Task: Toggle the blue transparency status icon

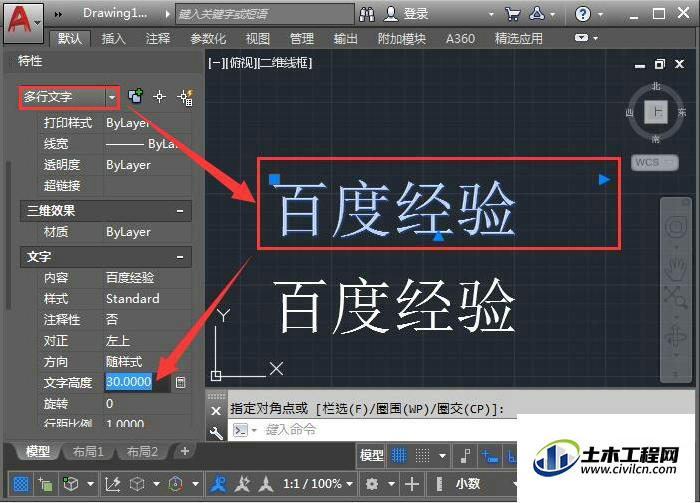Action: (x=21, y=484)
